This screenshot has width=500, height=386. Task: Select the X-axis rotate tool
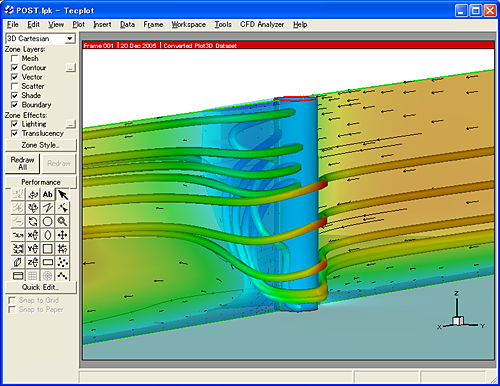pos(33,235)
